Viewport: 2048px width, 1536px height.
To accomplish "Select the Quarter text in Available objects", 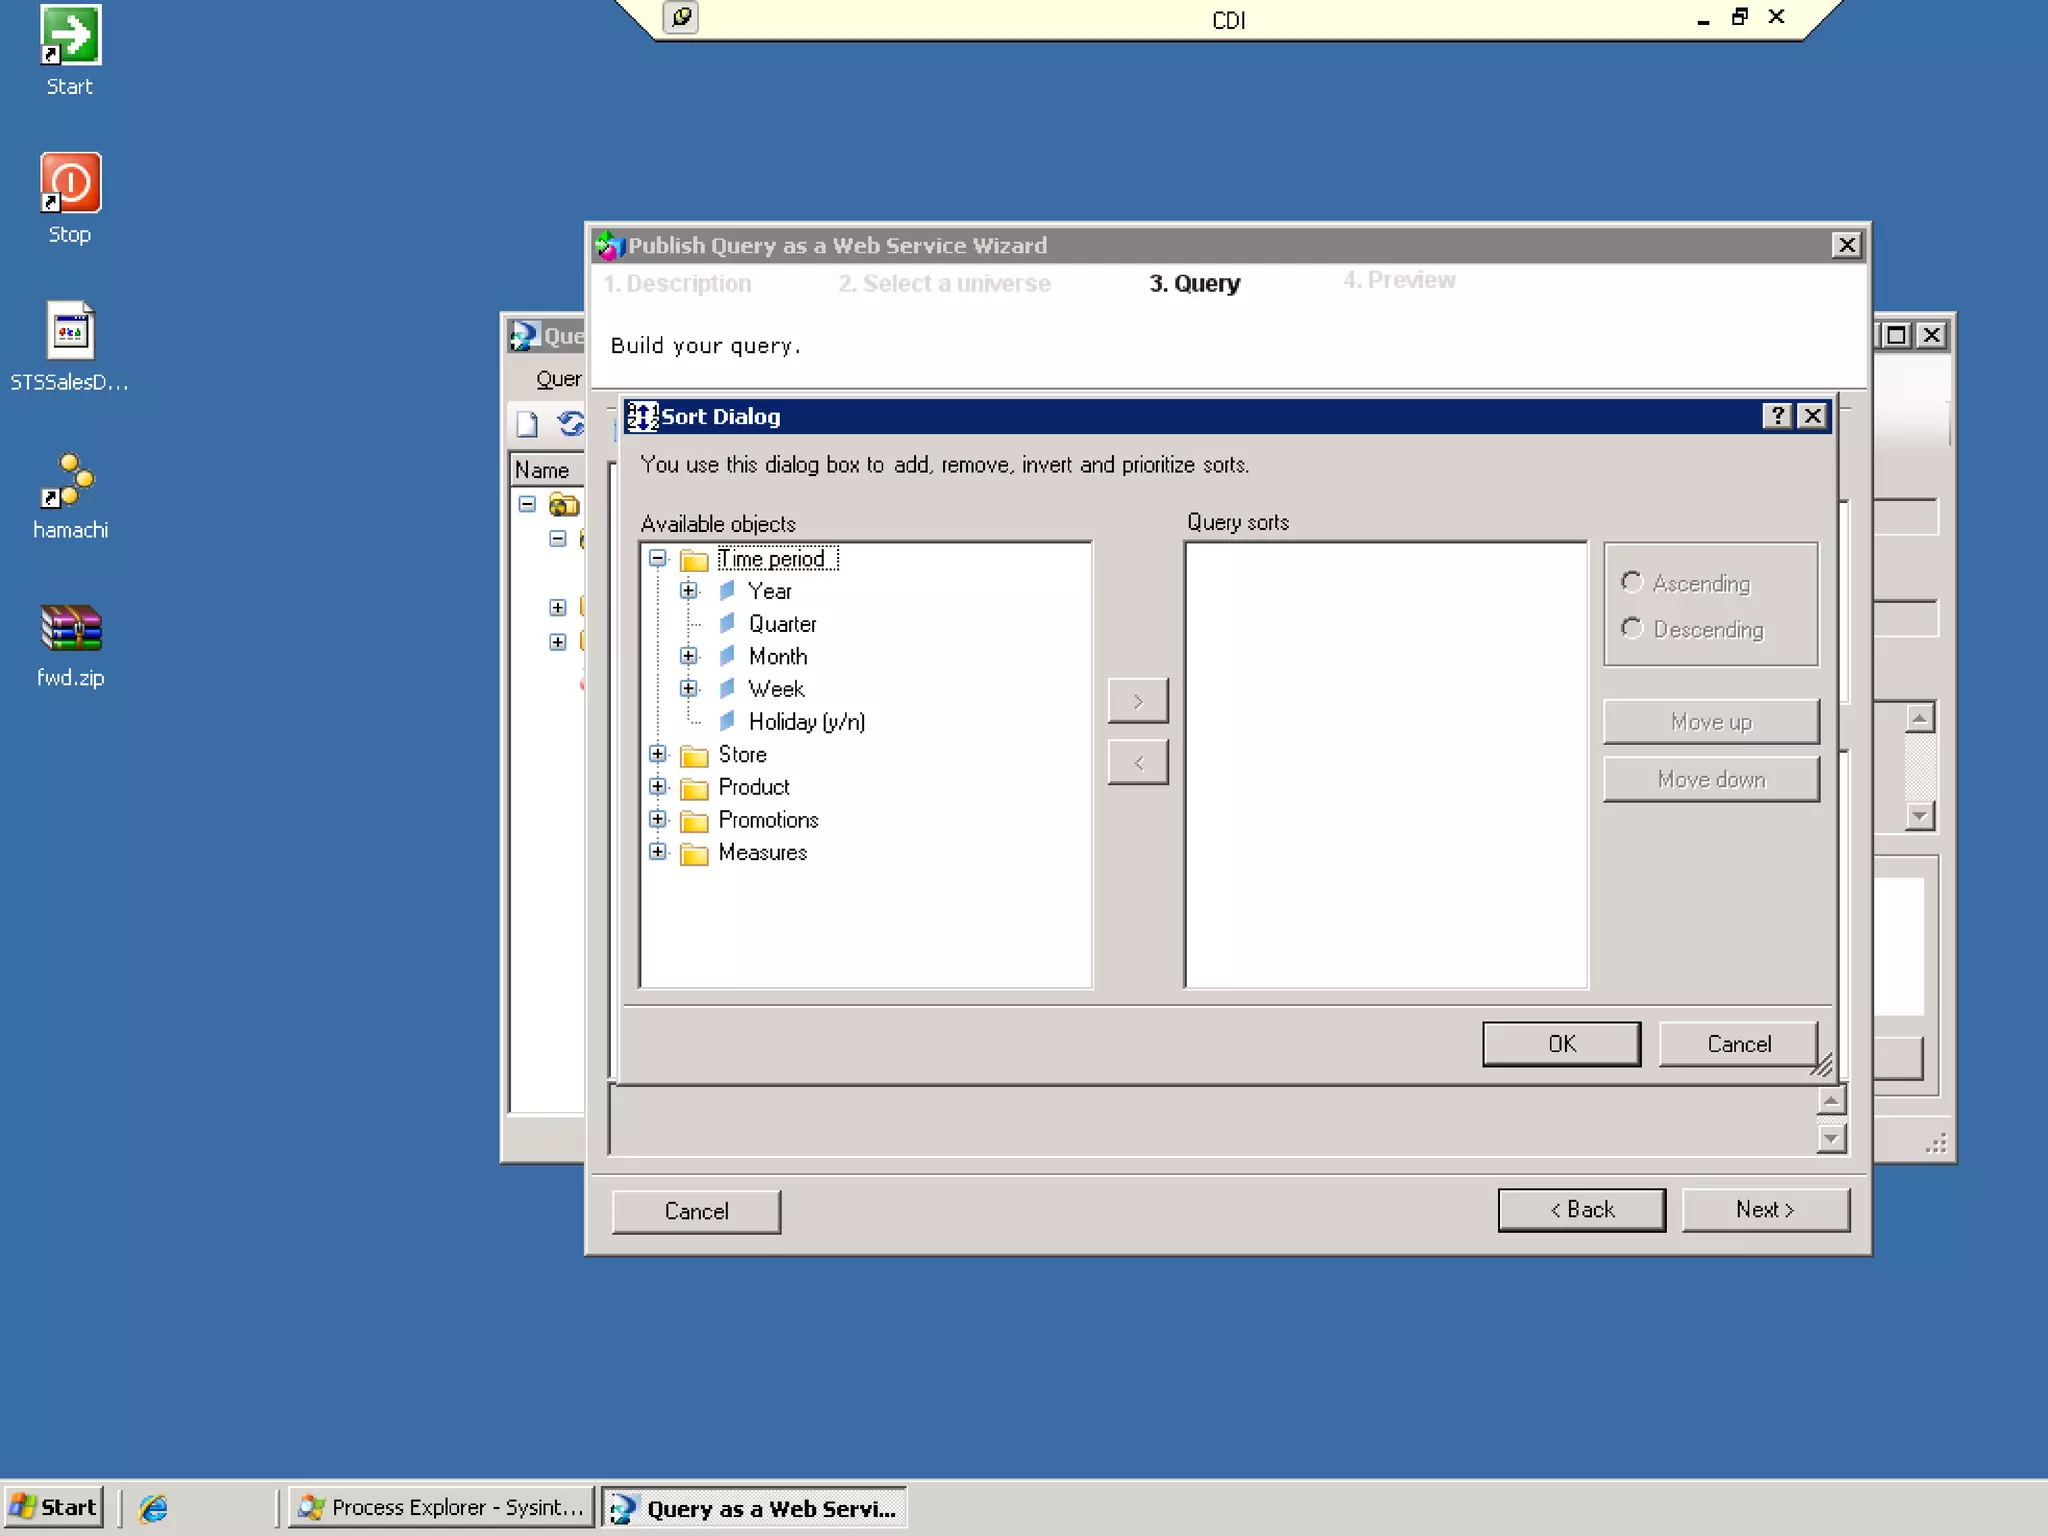I will [783, 624].
